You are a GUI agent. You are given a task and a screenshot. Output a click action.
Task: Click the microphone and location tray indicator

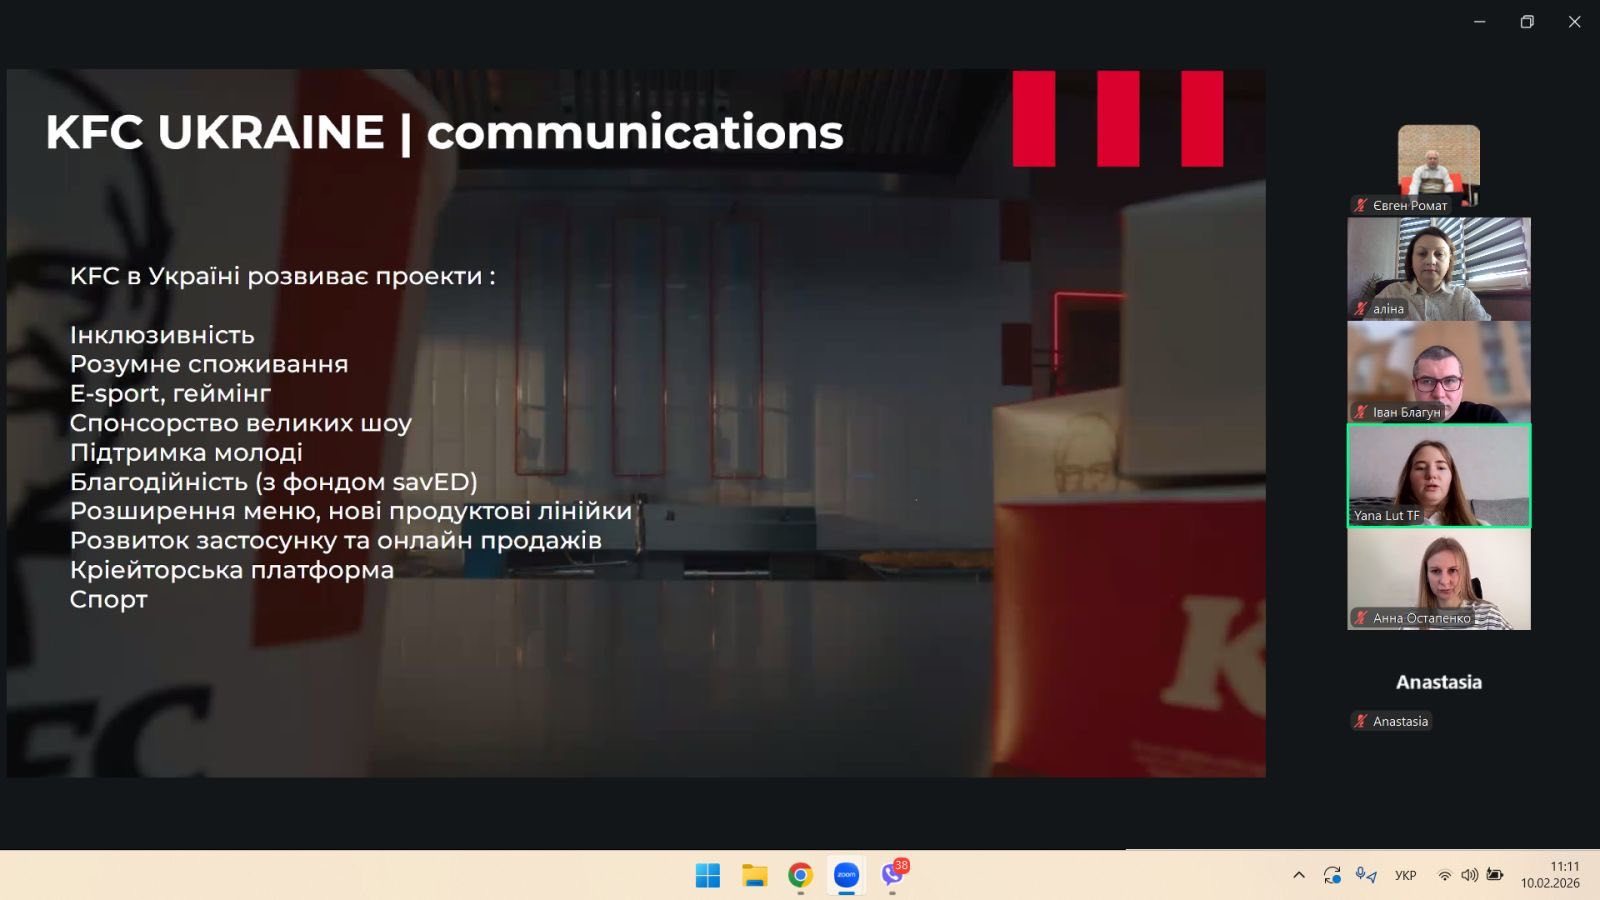point(1366,875)
